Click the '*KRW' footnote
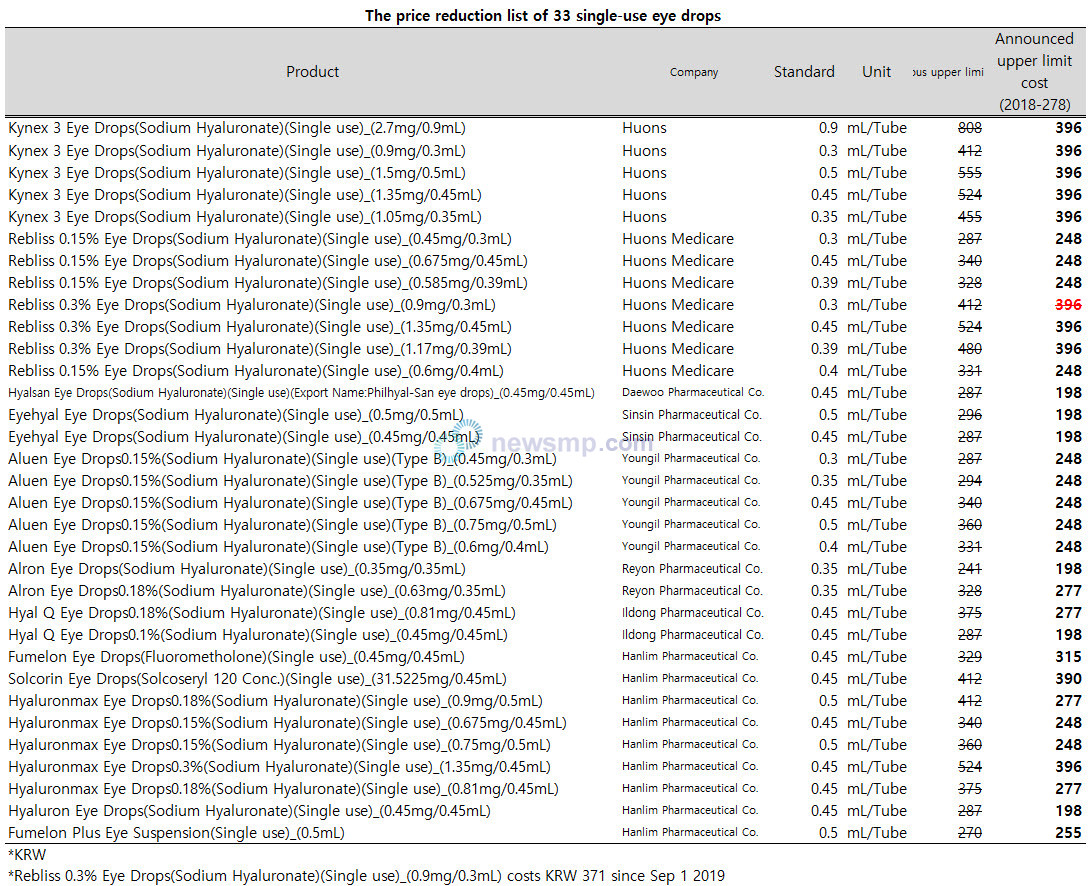Viewport: 1092px width, 886px height. point(26,855)
